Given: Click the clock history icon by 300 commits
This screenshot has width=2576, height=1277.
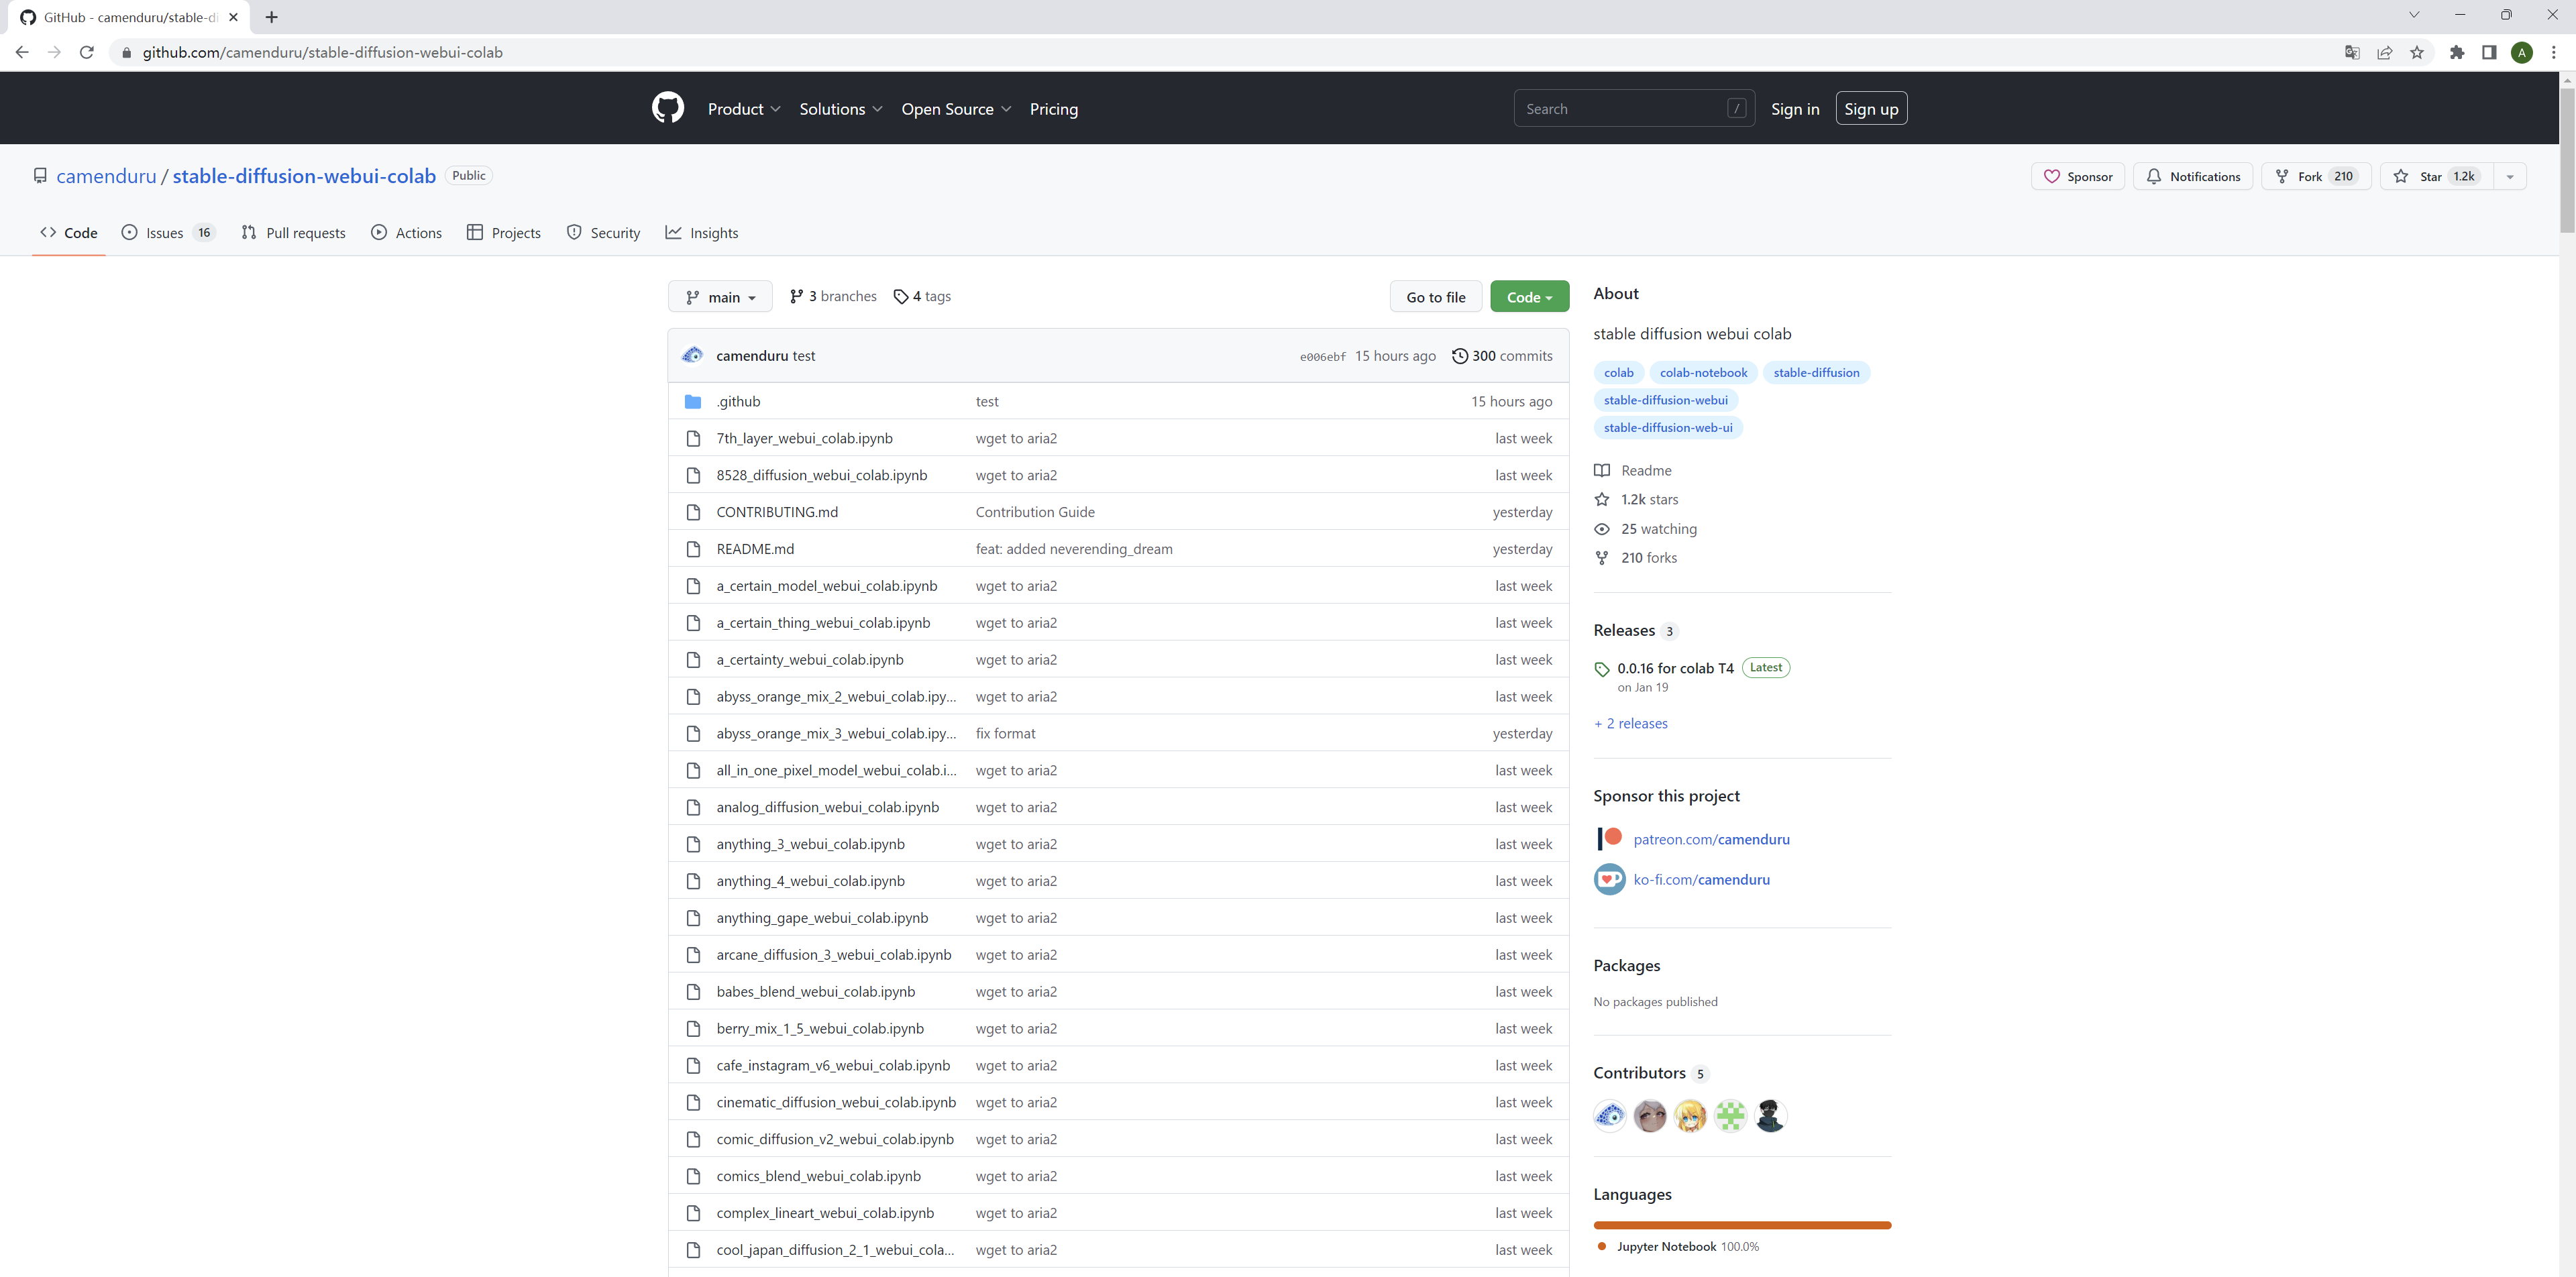Looking at the screenshot, I should click(1460, 356).
